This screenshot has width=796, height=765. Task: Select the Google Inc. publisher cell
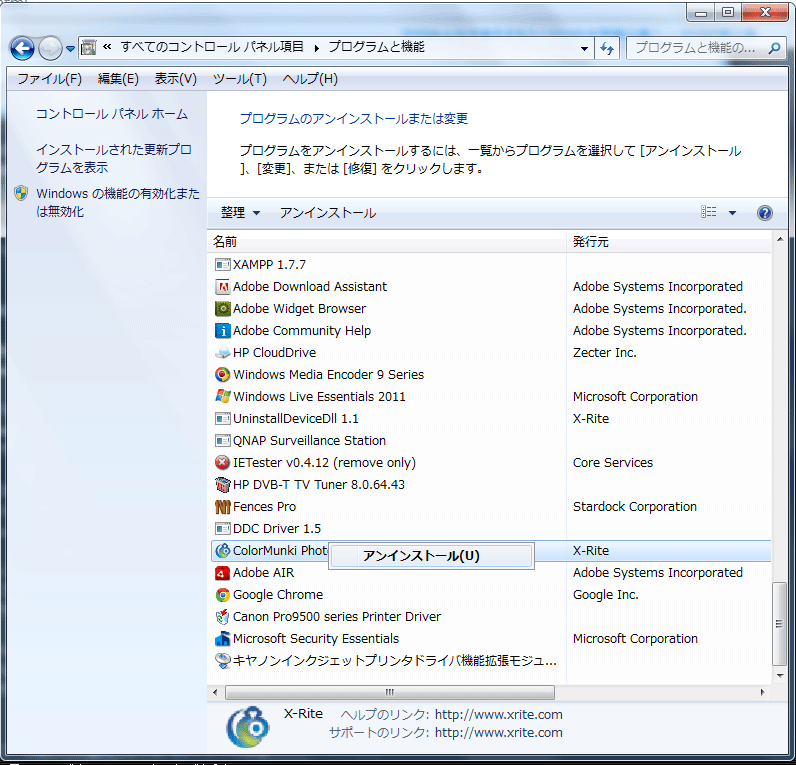point(606,594)
